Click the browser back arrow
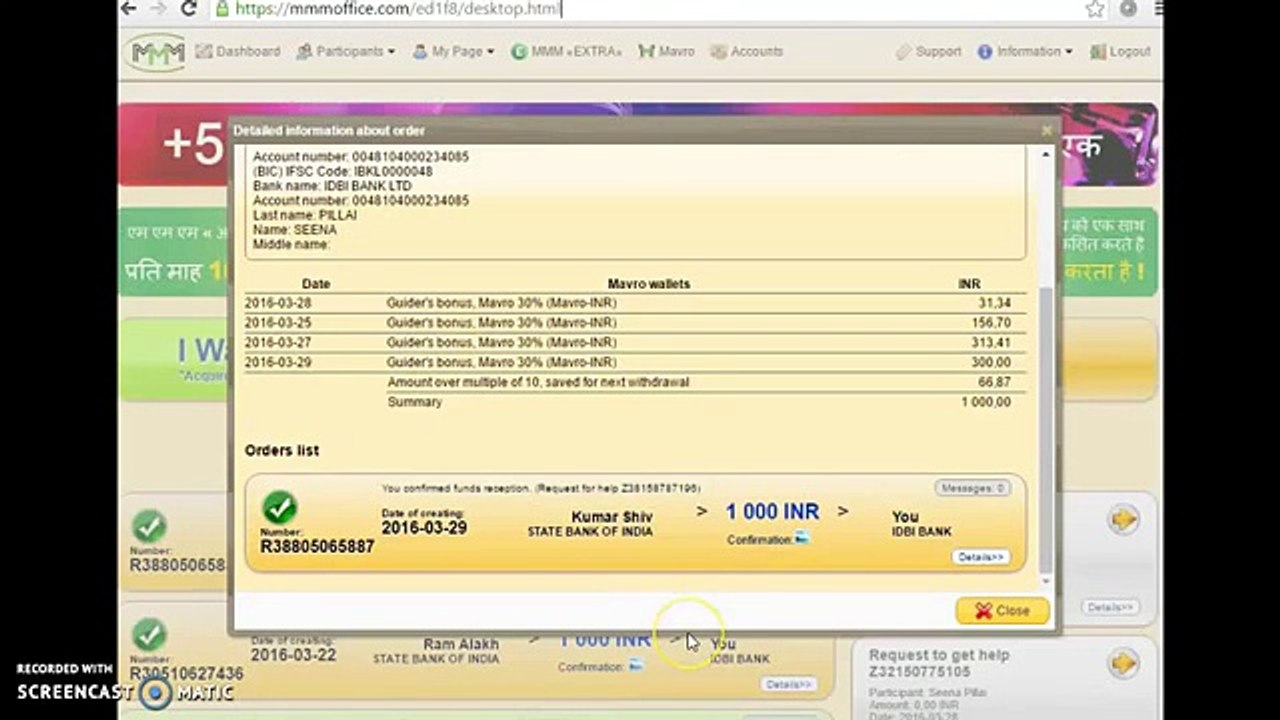 [129, 9]
